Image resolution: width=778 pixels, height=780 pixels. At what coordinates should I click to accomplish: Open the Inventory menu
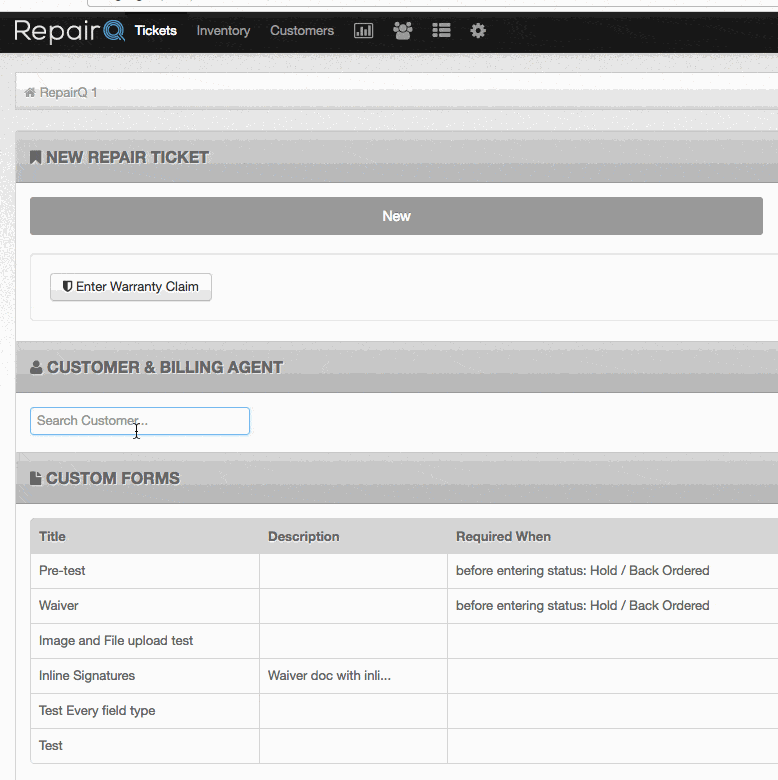pos(223,31)
